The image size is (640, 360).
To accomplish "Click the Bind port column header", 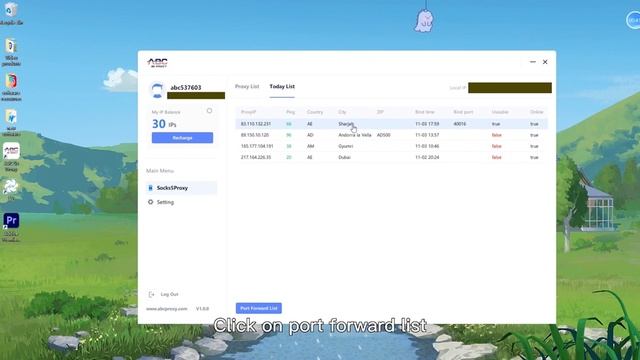I will click(x=463, y=112).
